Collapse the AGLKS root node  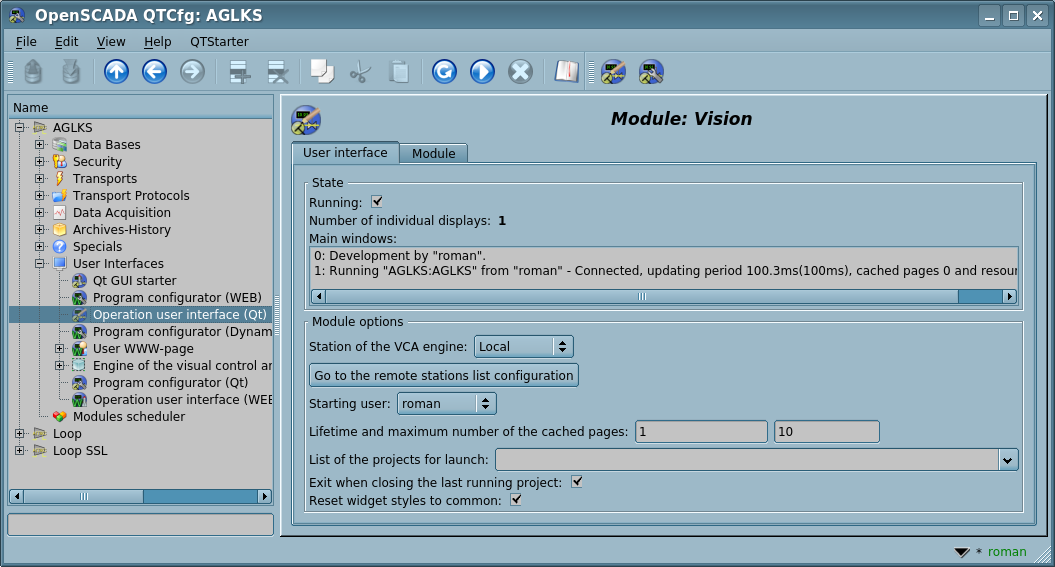[20, 127]
